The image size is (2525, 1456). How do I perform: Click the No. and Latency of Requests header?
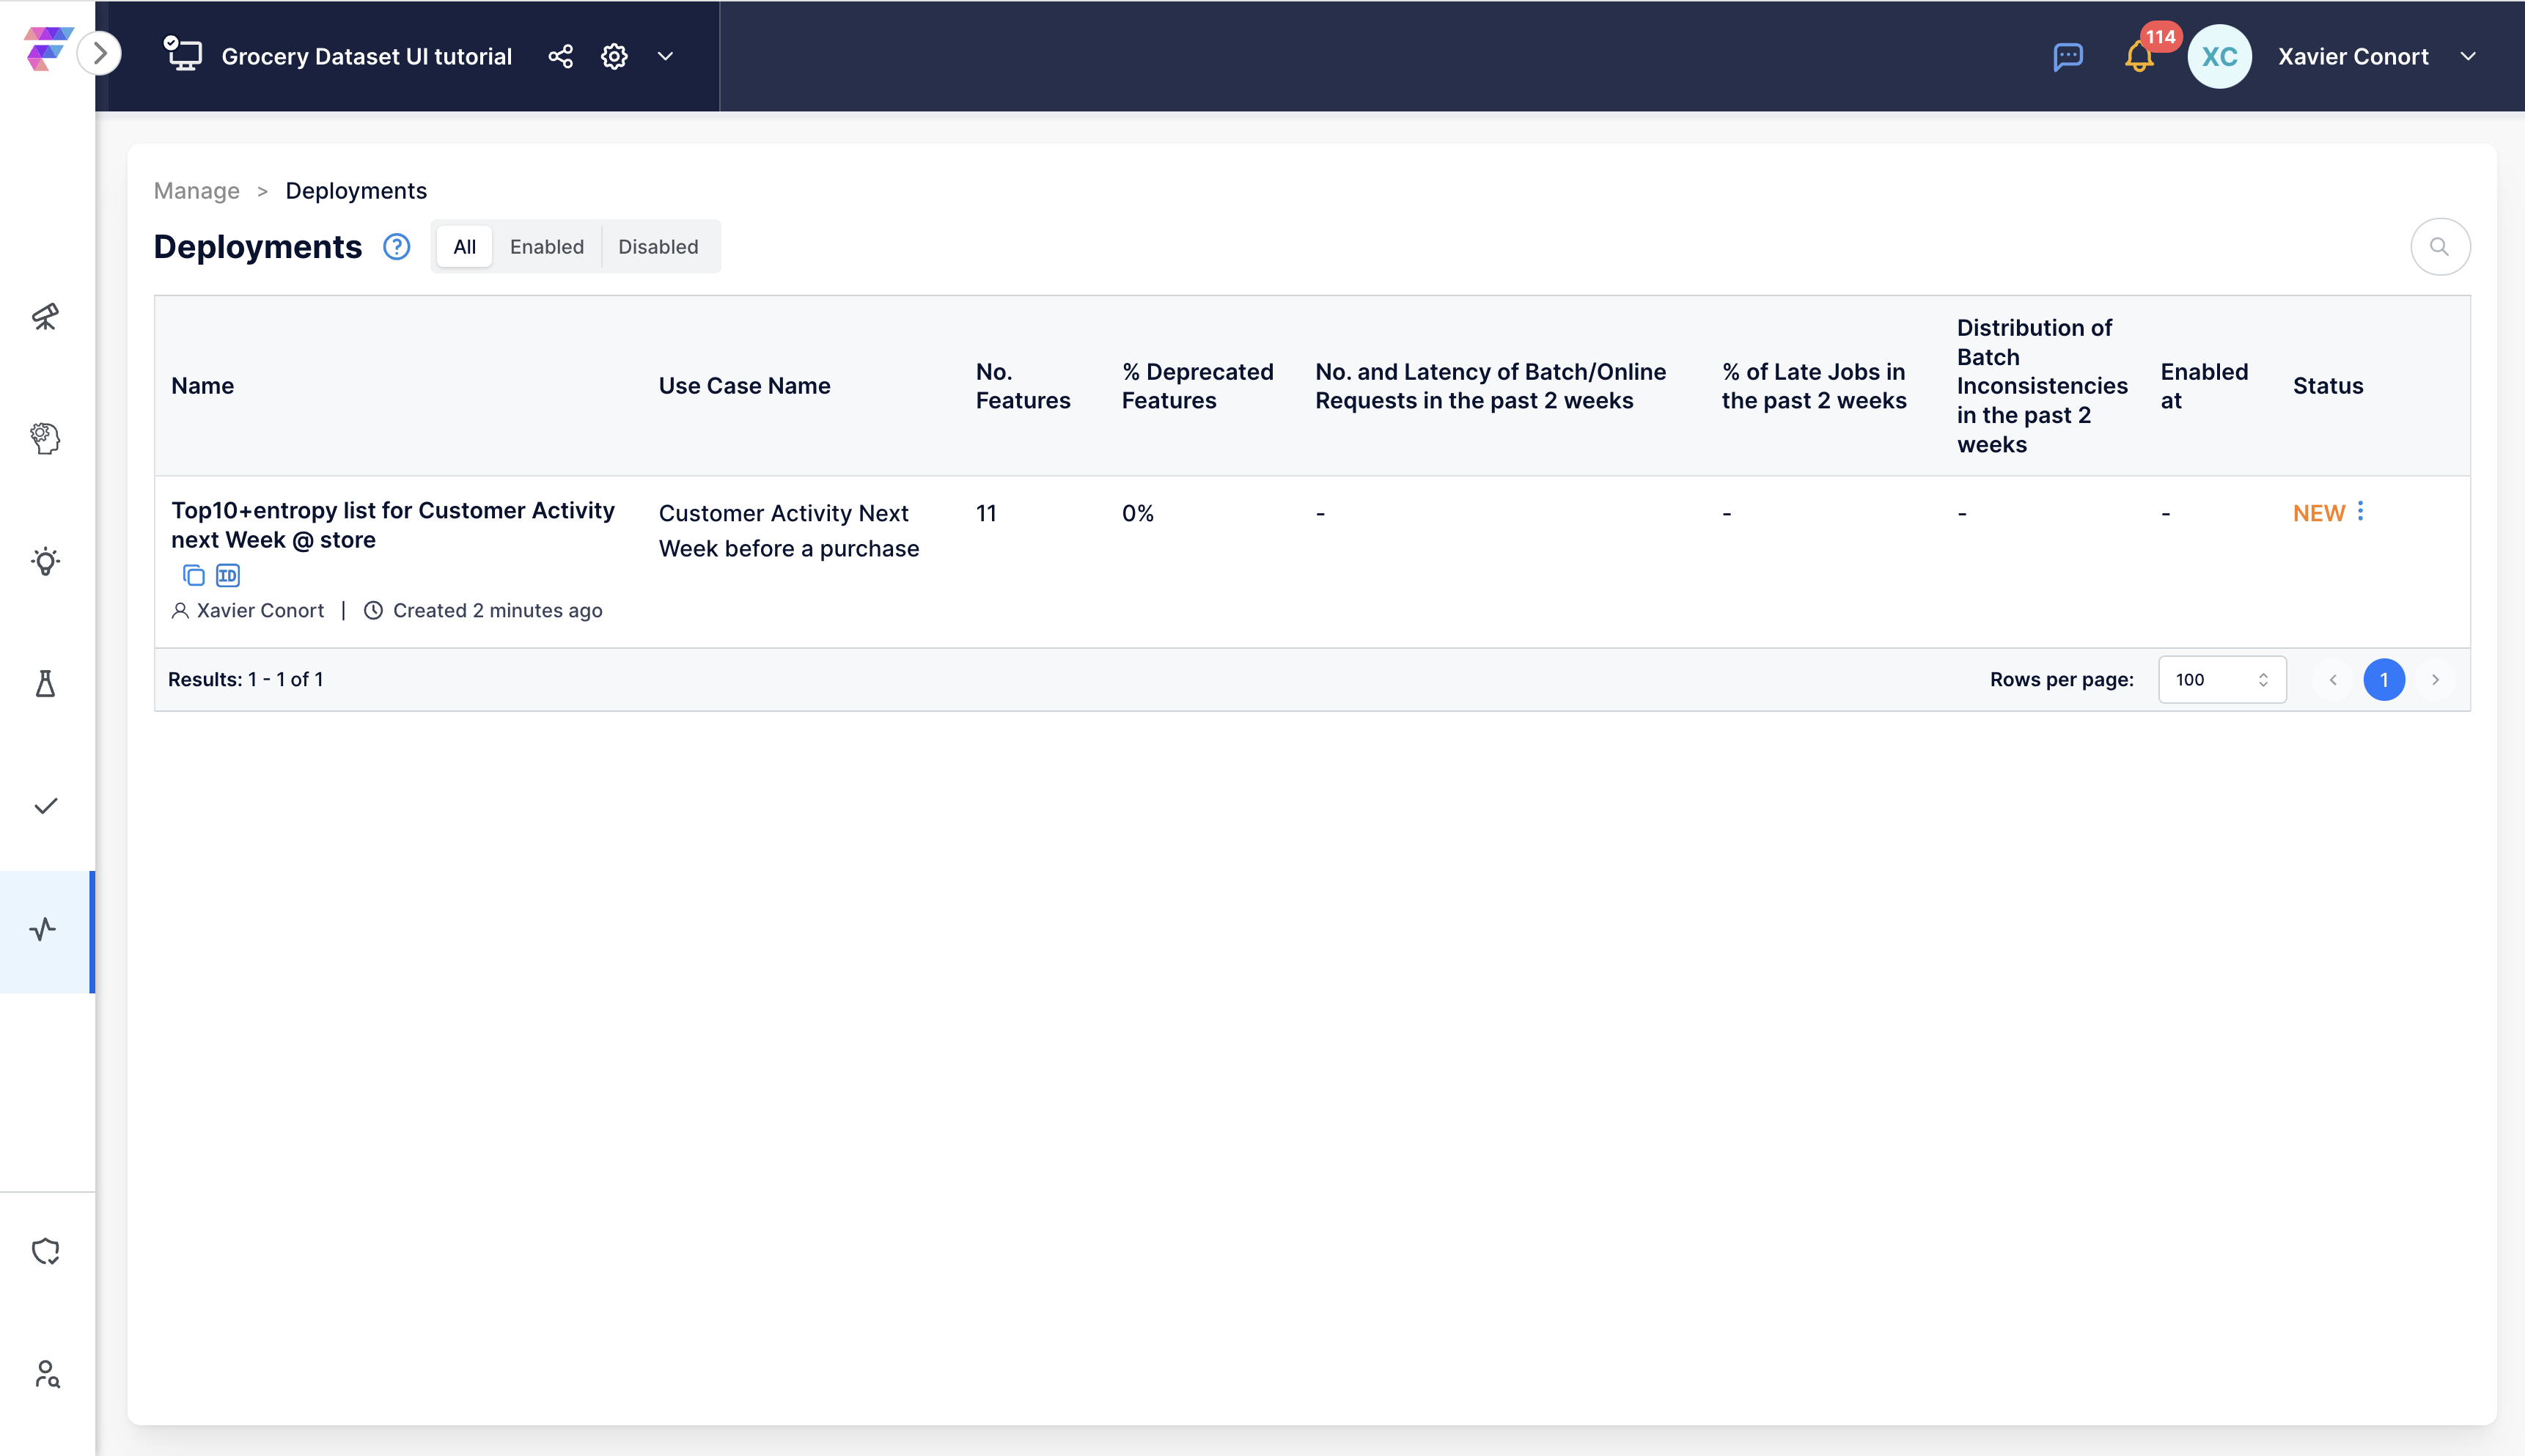pos(1490,386)
